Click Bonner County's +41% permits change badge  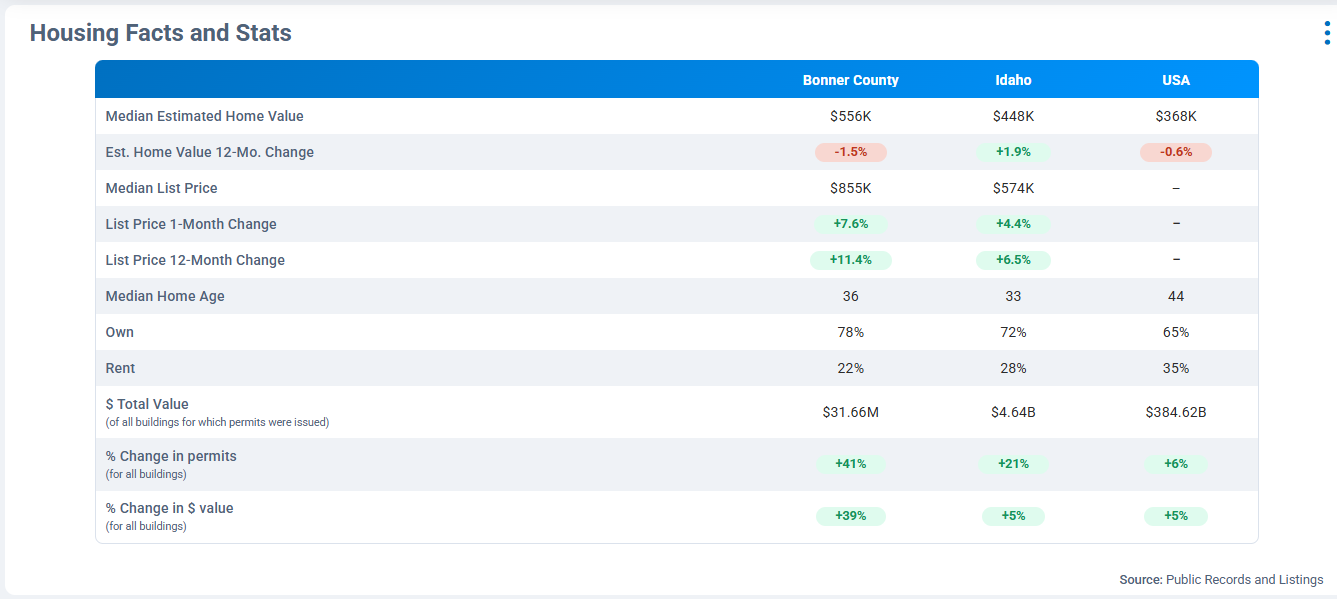(850, 464)
